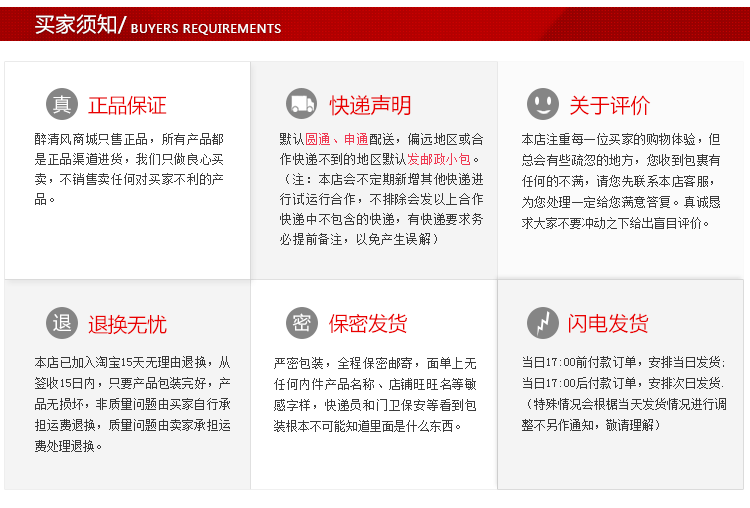Select the 快递声明 heading
The width and height of the screenshot is (750, 508).
pyautogui.click(x=370, y=105)
